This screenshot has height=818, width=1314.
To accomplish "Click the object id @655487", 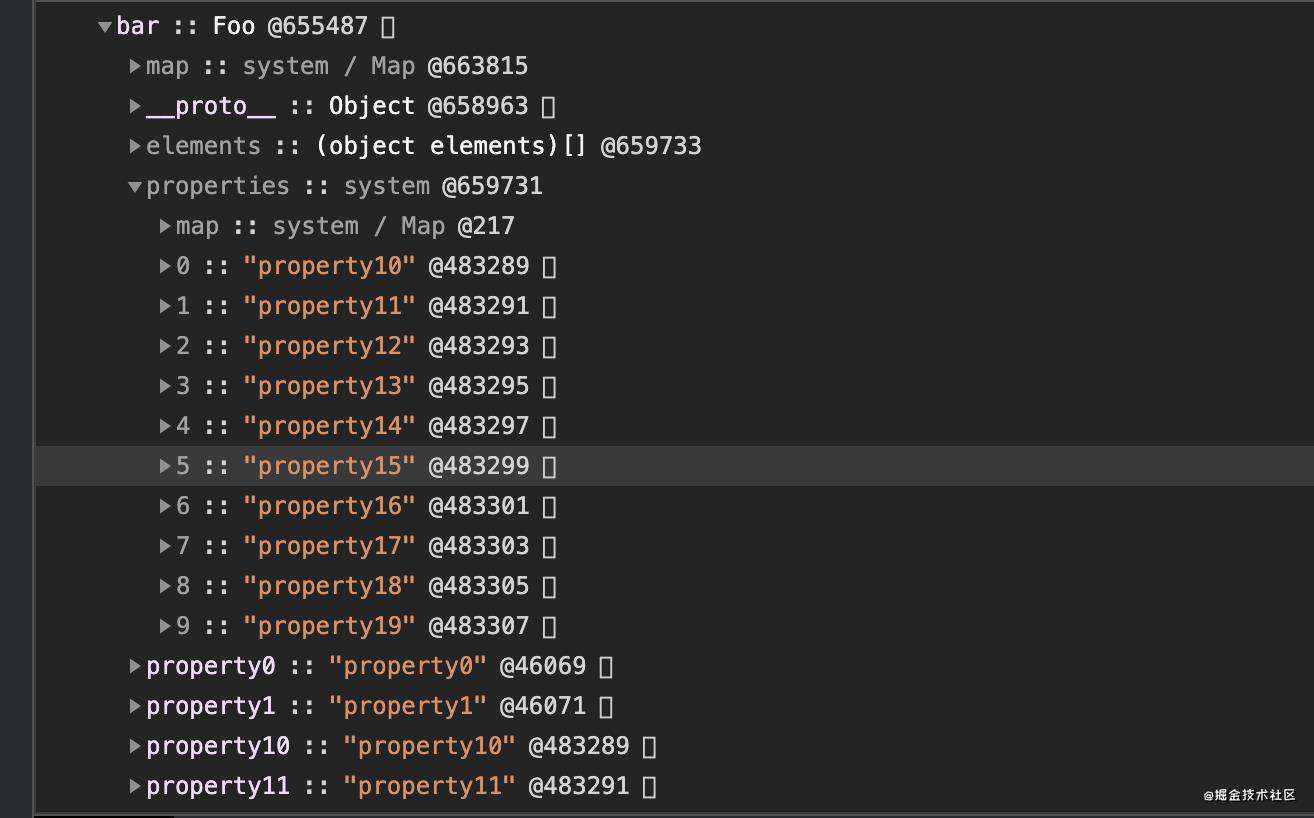I will (319, 26).
